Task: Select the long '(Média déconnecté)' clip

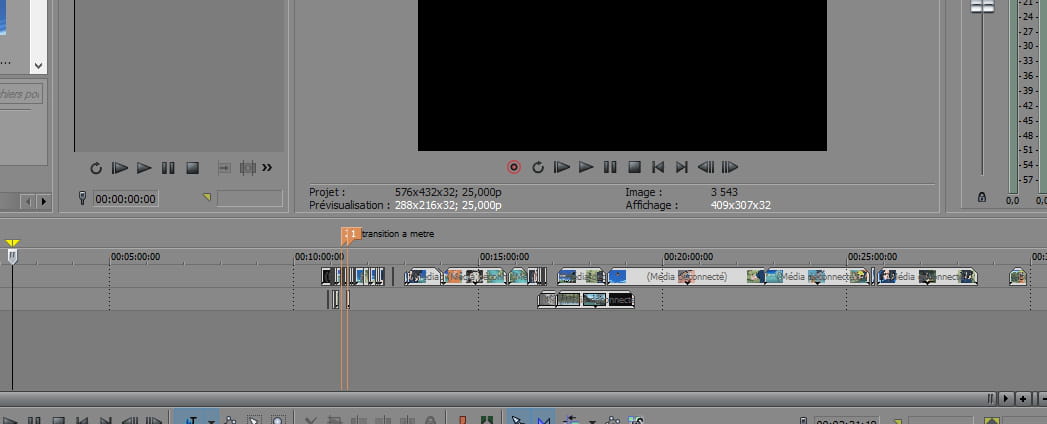Action: (687, 276)
